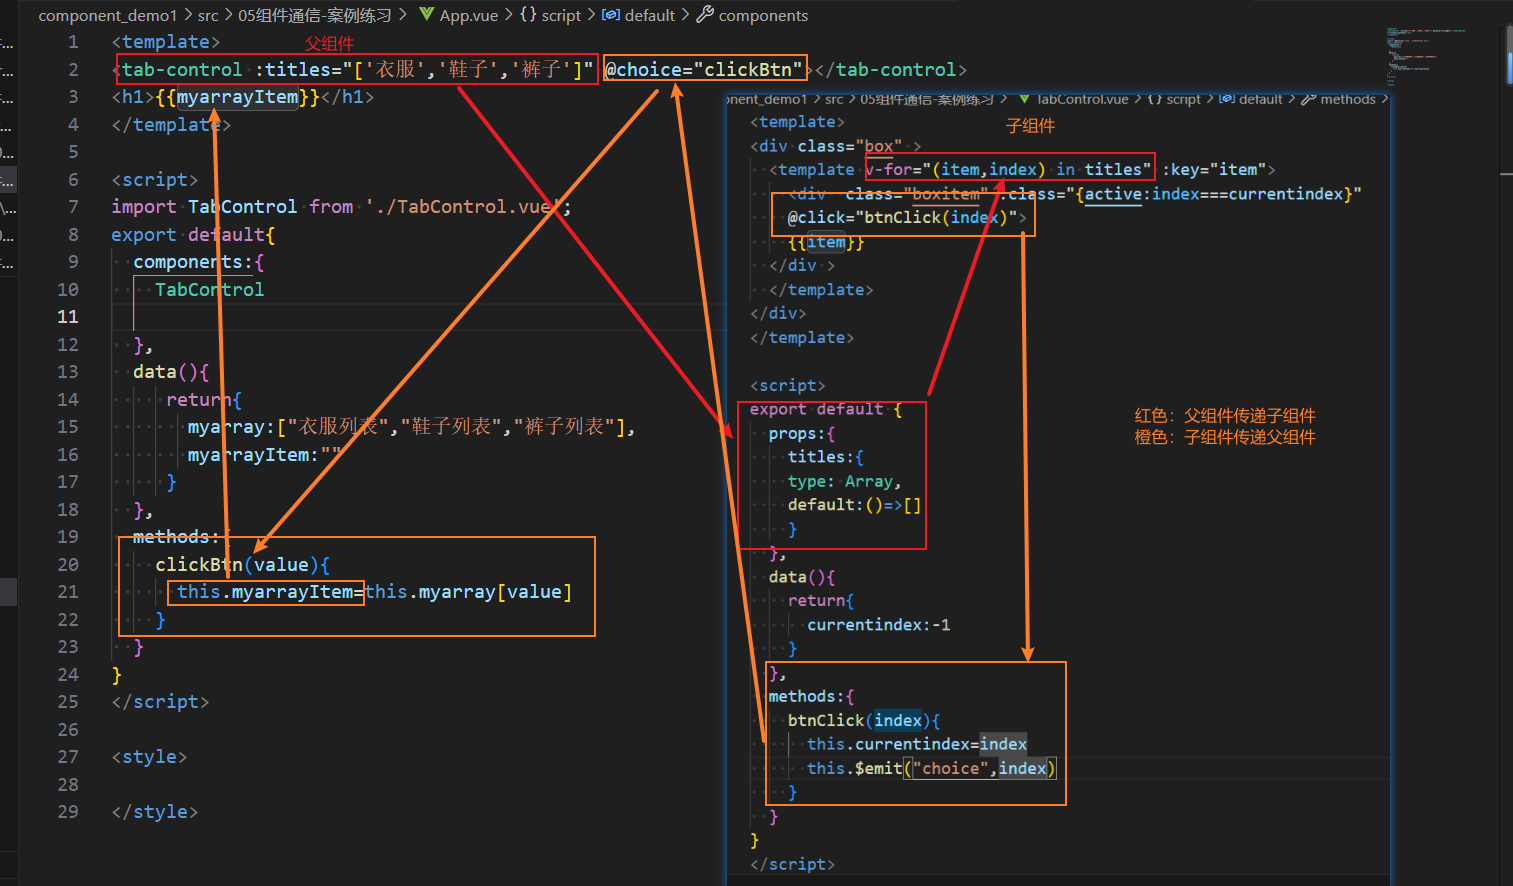Click the green Vue icon beside App.vue
This screenshot has width=1513, height=886.
427,14
